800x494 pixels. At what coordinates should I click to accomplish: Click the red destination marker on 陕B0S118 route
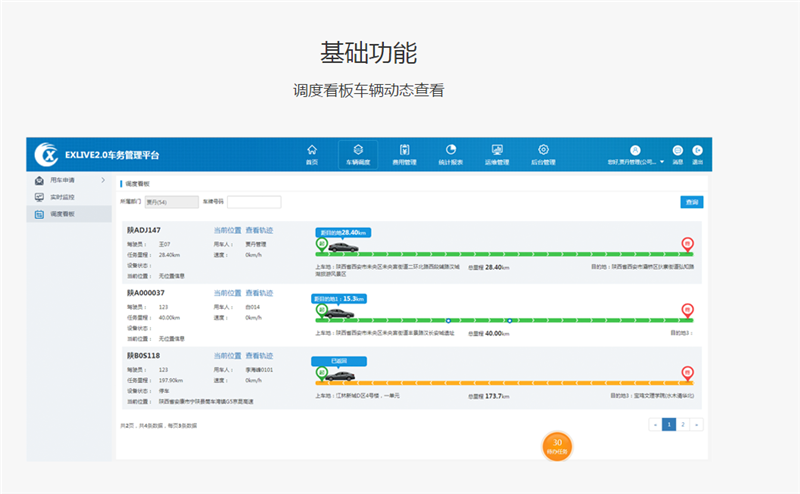(x=687, y=372)
